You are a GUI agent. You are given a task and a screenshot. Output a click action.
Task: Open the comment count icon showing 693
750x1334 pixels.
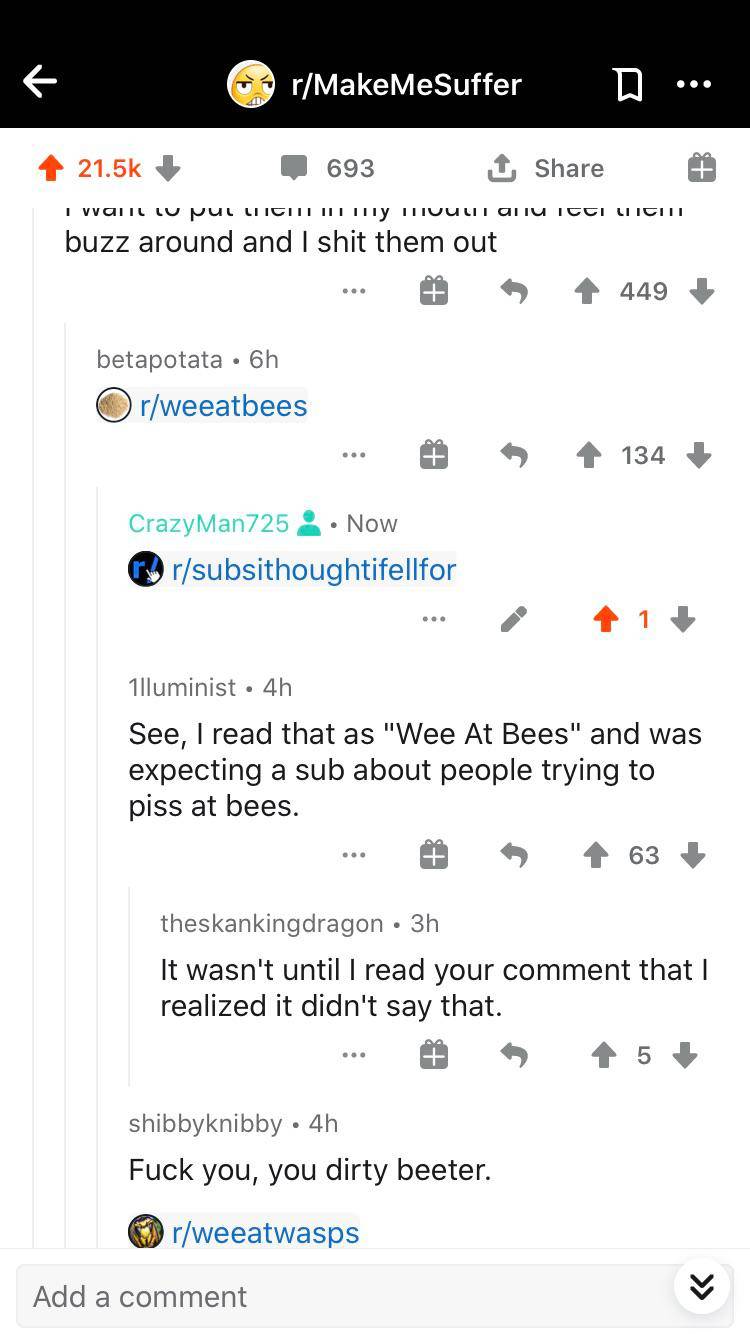pos(293,168)
